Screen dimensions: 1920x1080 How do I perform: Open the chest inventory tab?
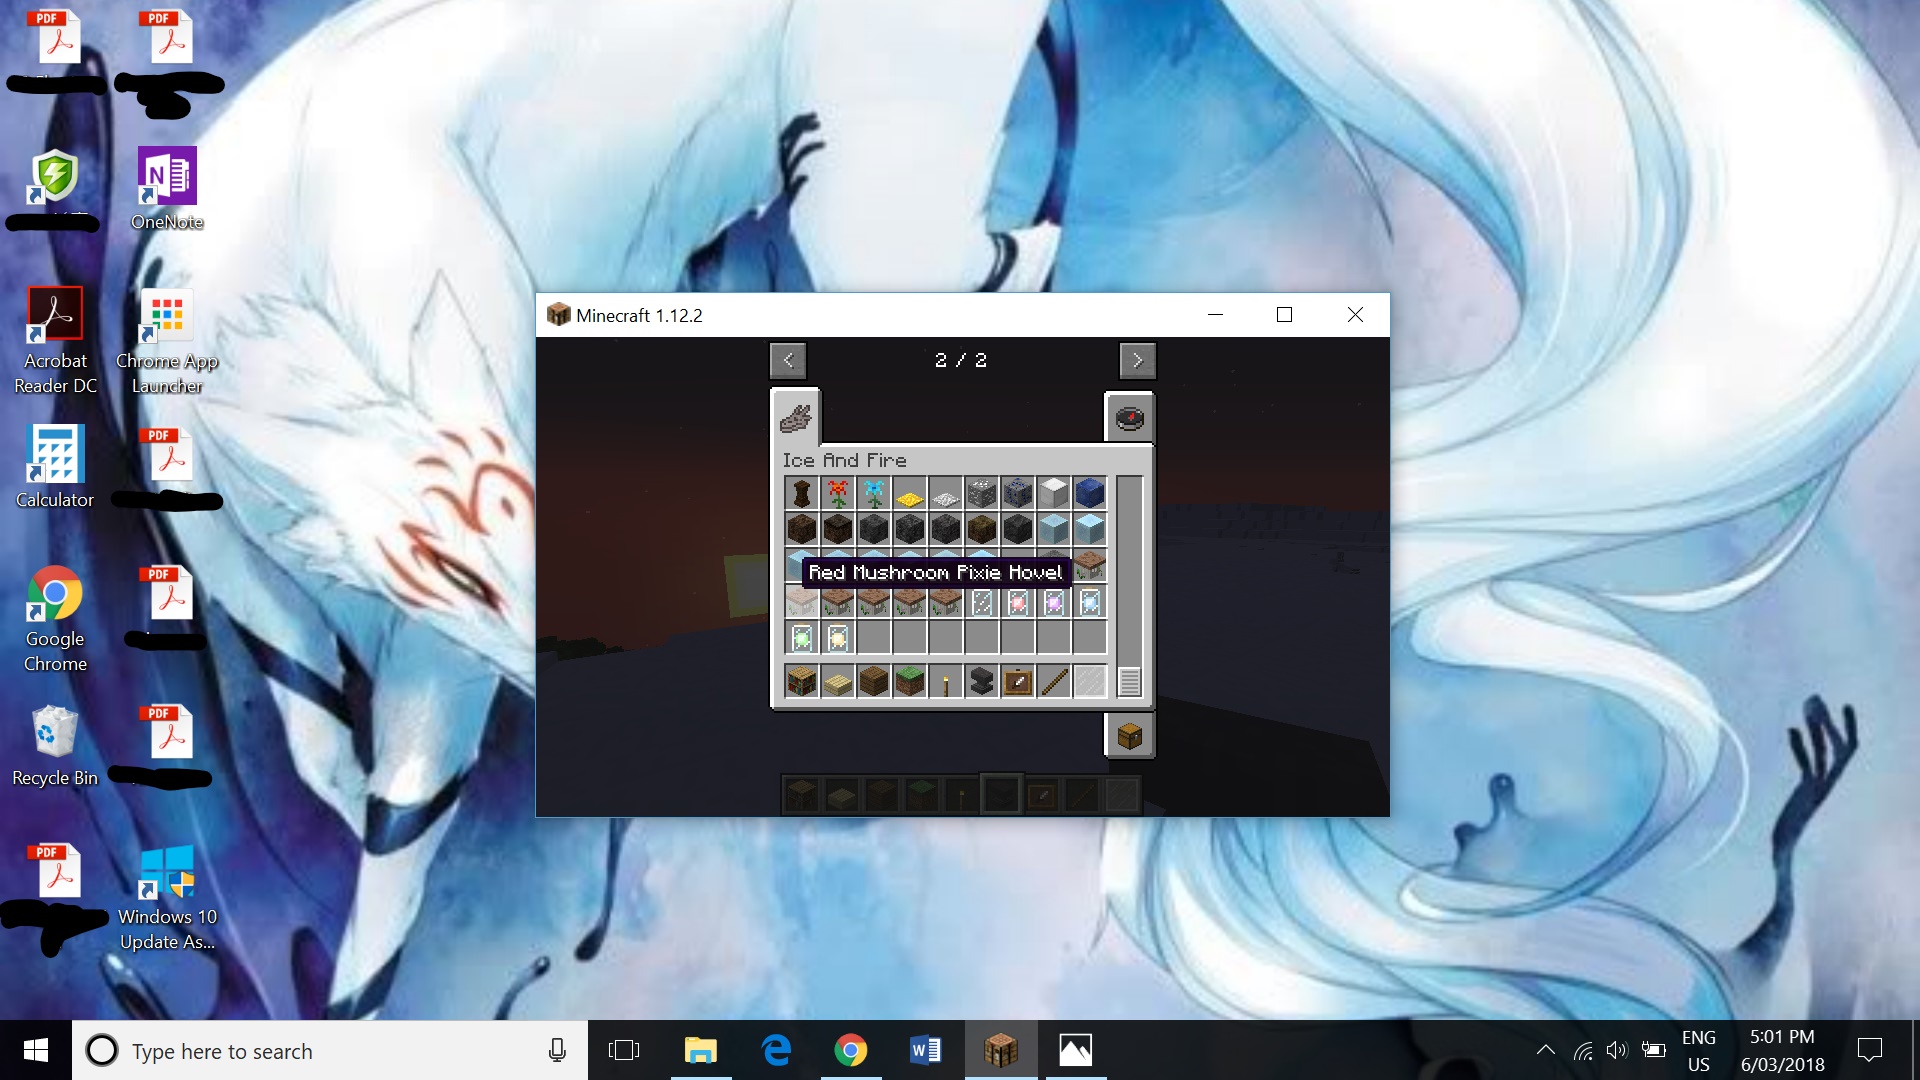tap(1129, 735)
